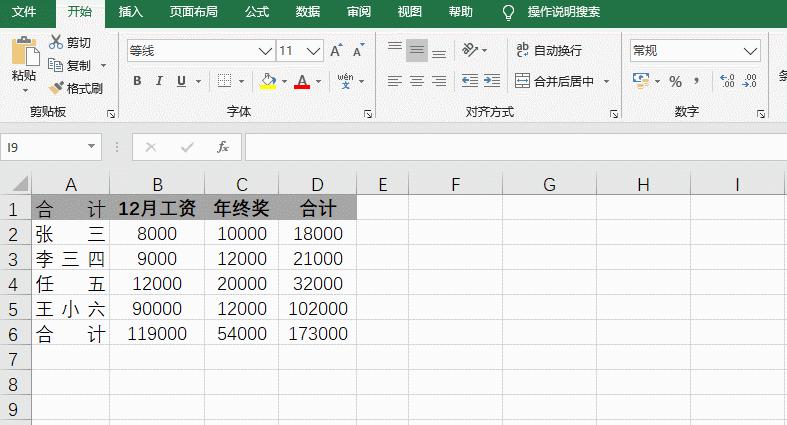
Task: Decrease font size with small A
Action: pos(358,50)
